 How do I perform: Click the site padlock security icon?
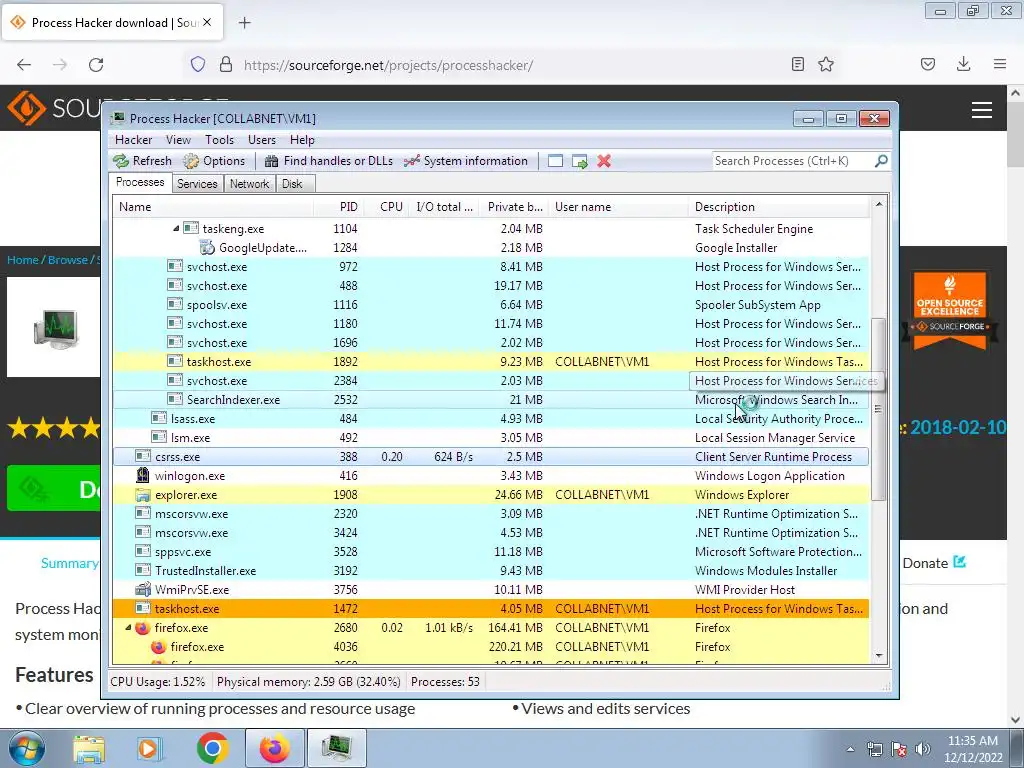(226, 65)
